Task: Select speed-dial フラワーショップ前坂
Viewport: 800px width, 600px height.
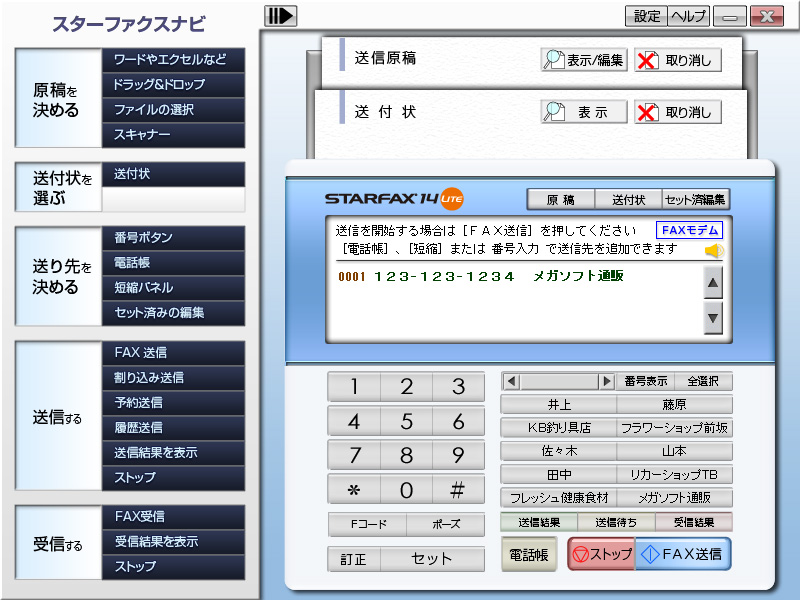Action: (674, 428)
